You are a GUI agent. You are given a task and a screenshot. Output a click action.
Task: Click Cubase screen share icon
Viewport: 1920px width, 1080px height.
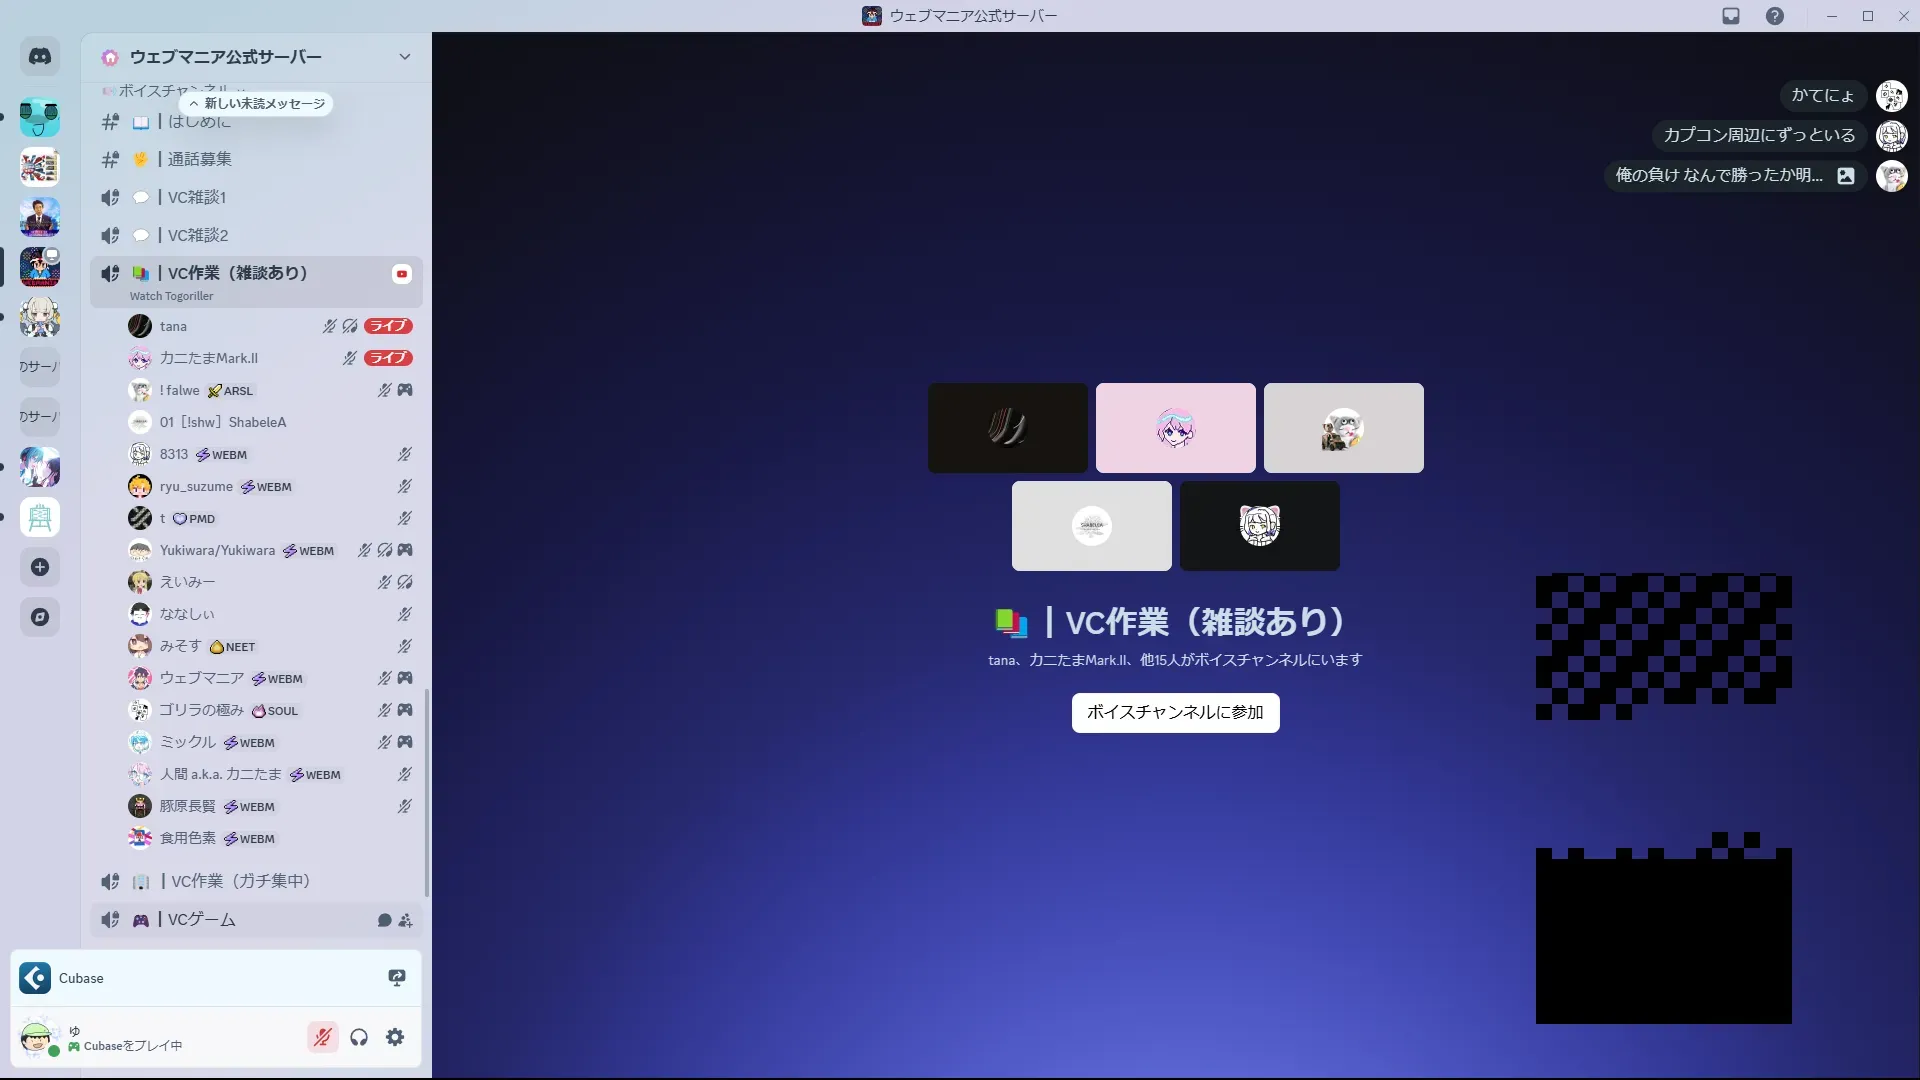(396, 978)
